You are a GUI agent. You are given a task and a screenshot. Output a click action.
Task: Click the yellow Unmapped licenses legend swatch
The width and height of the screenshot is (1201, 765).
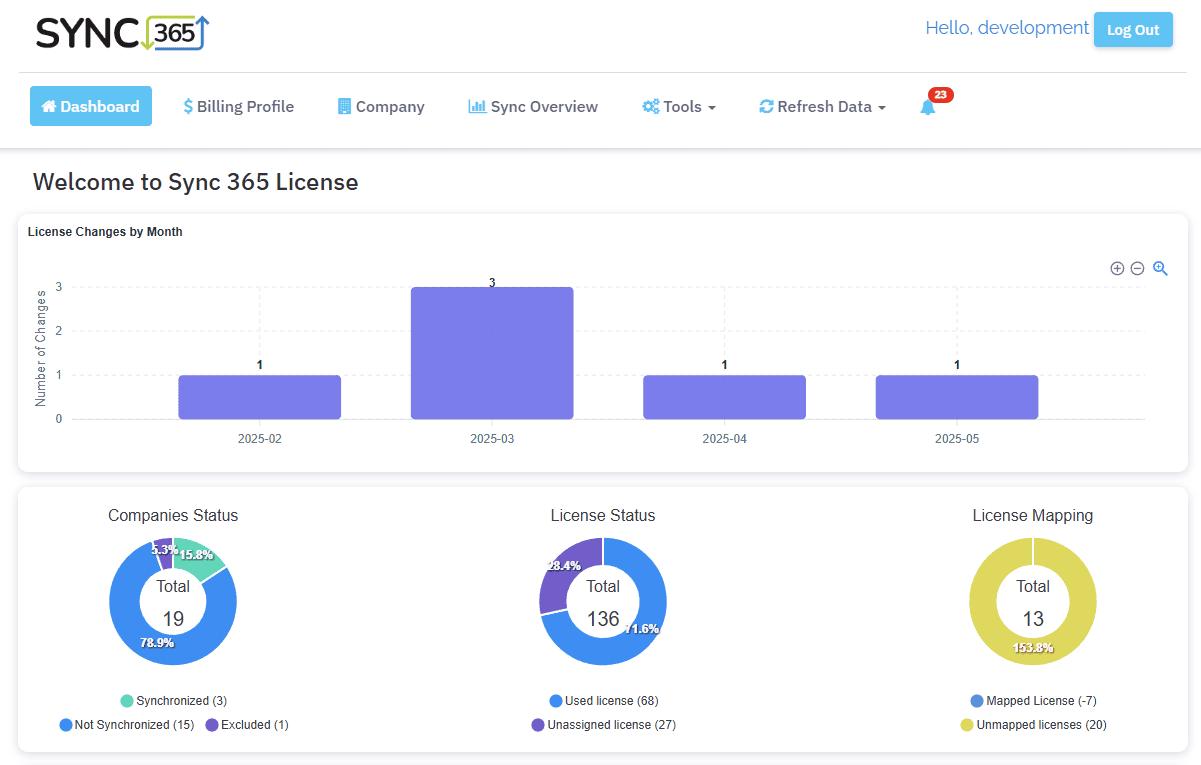pyautogui.click(x=967, y=725)
